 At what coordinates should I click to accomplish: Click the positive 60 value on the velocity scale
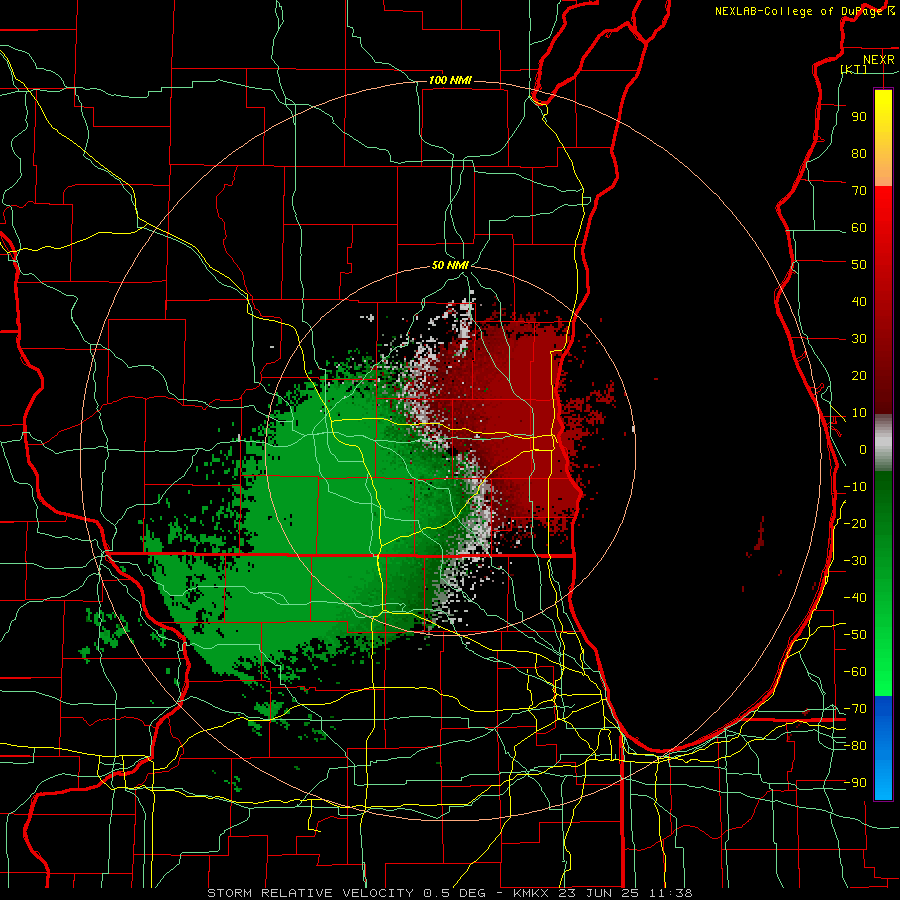859,228
